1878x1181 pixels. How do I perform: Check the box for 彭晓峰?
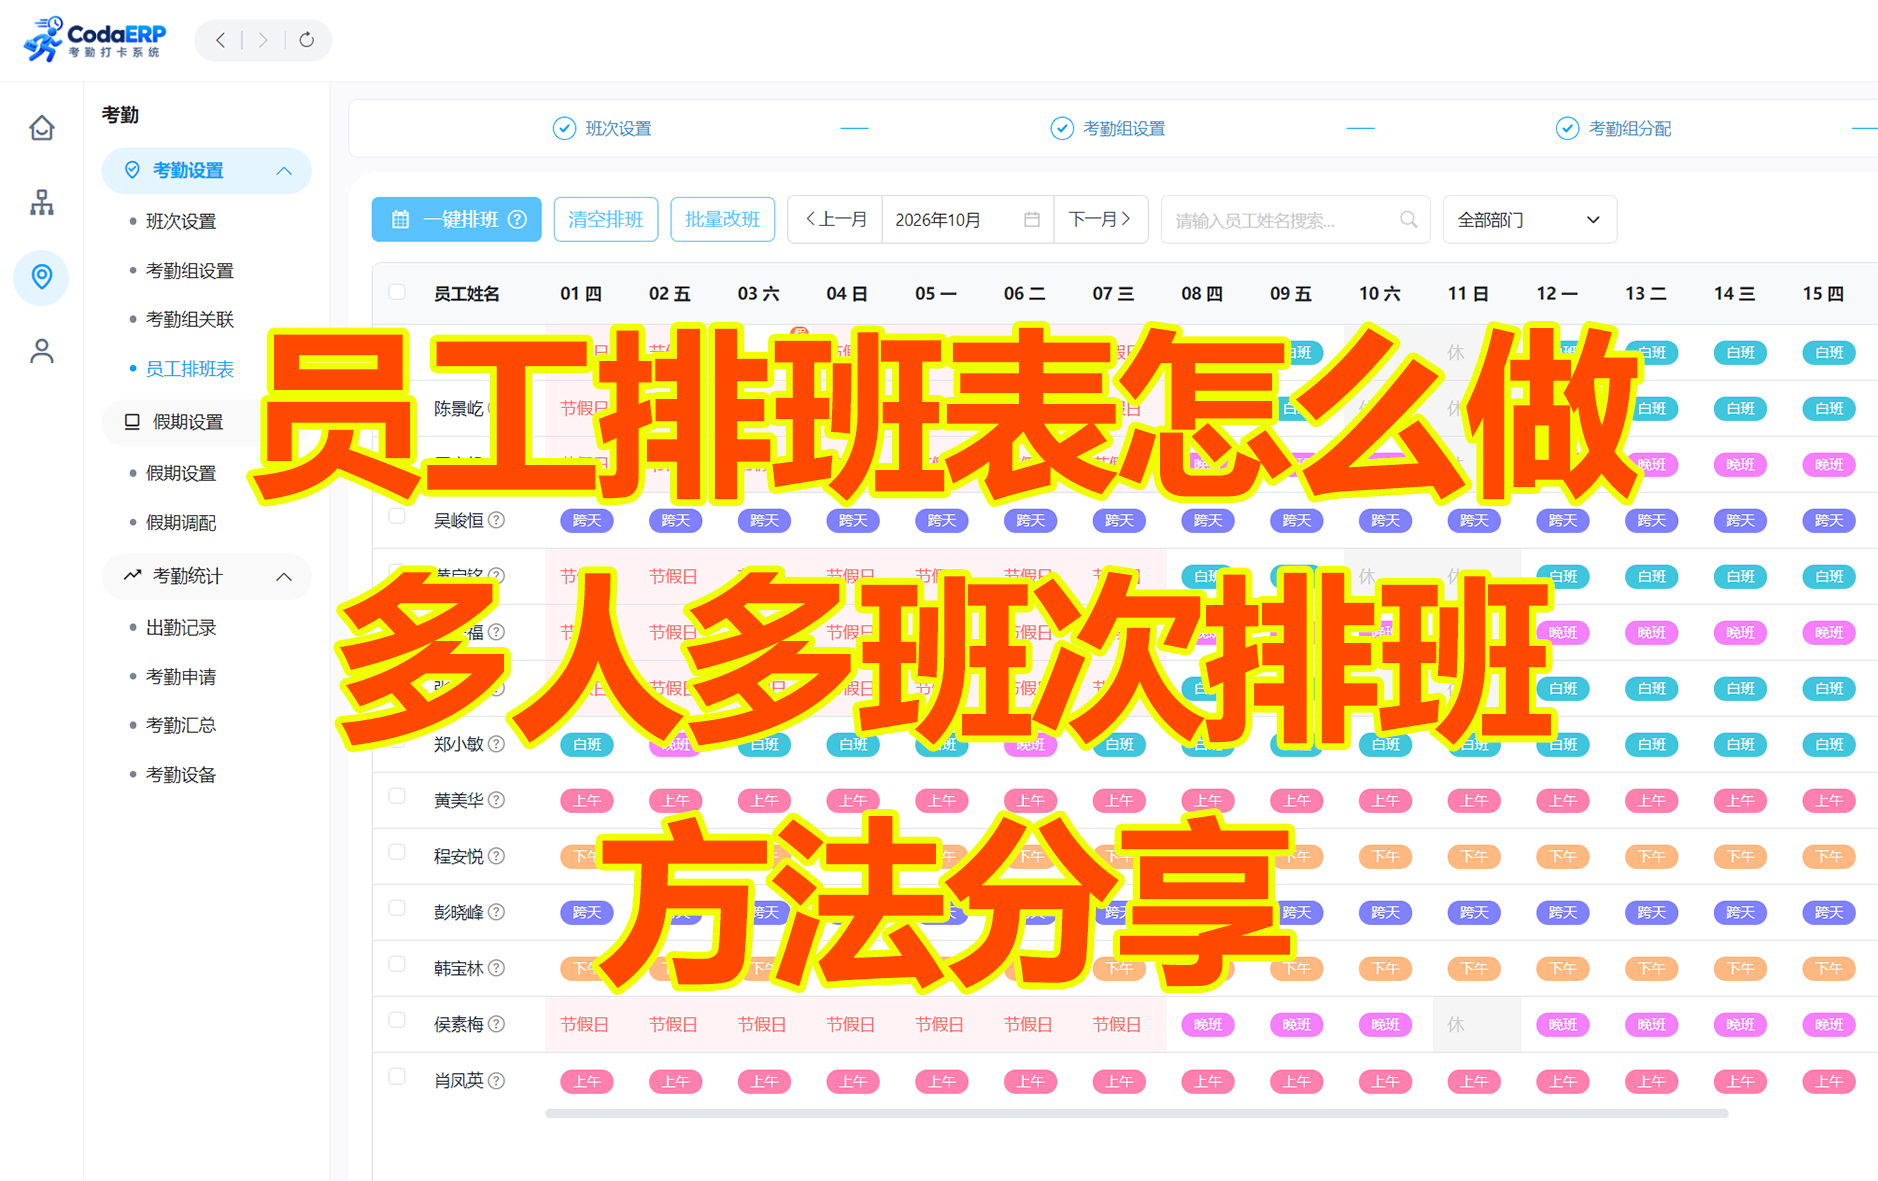pos(397,908)
